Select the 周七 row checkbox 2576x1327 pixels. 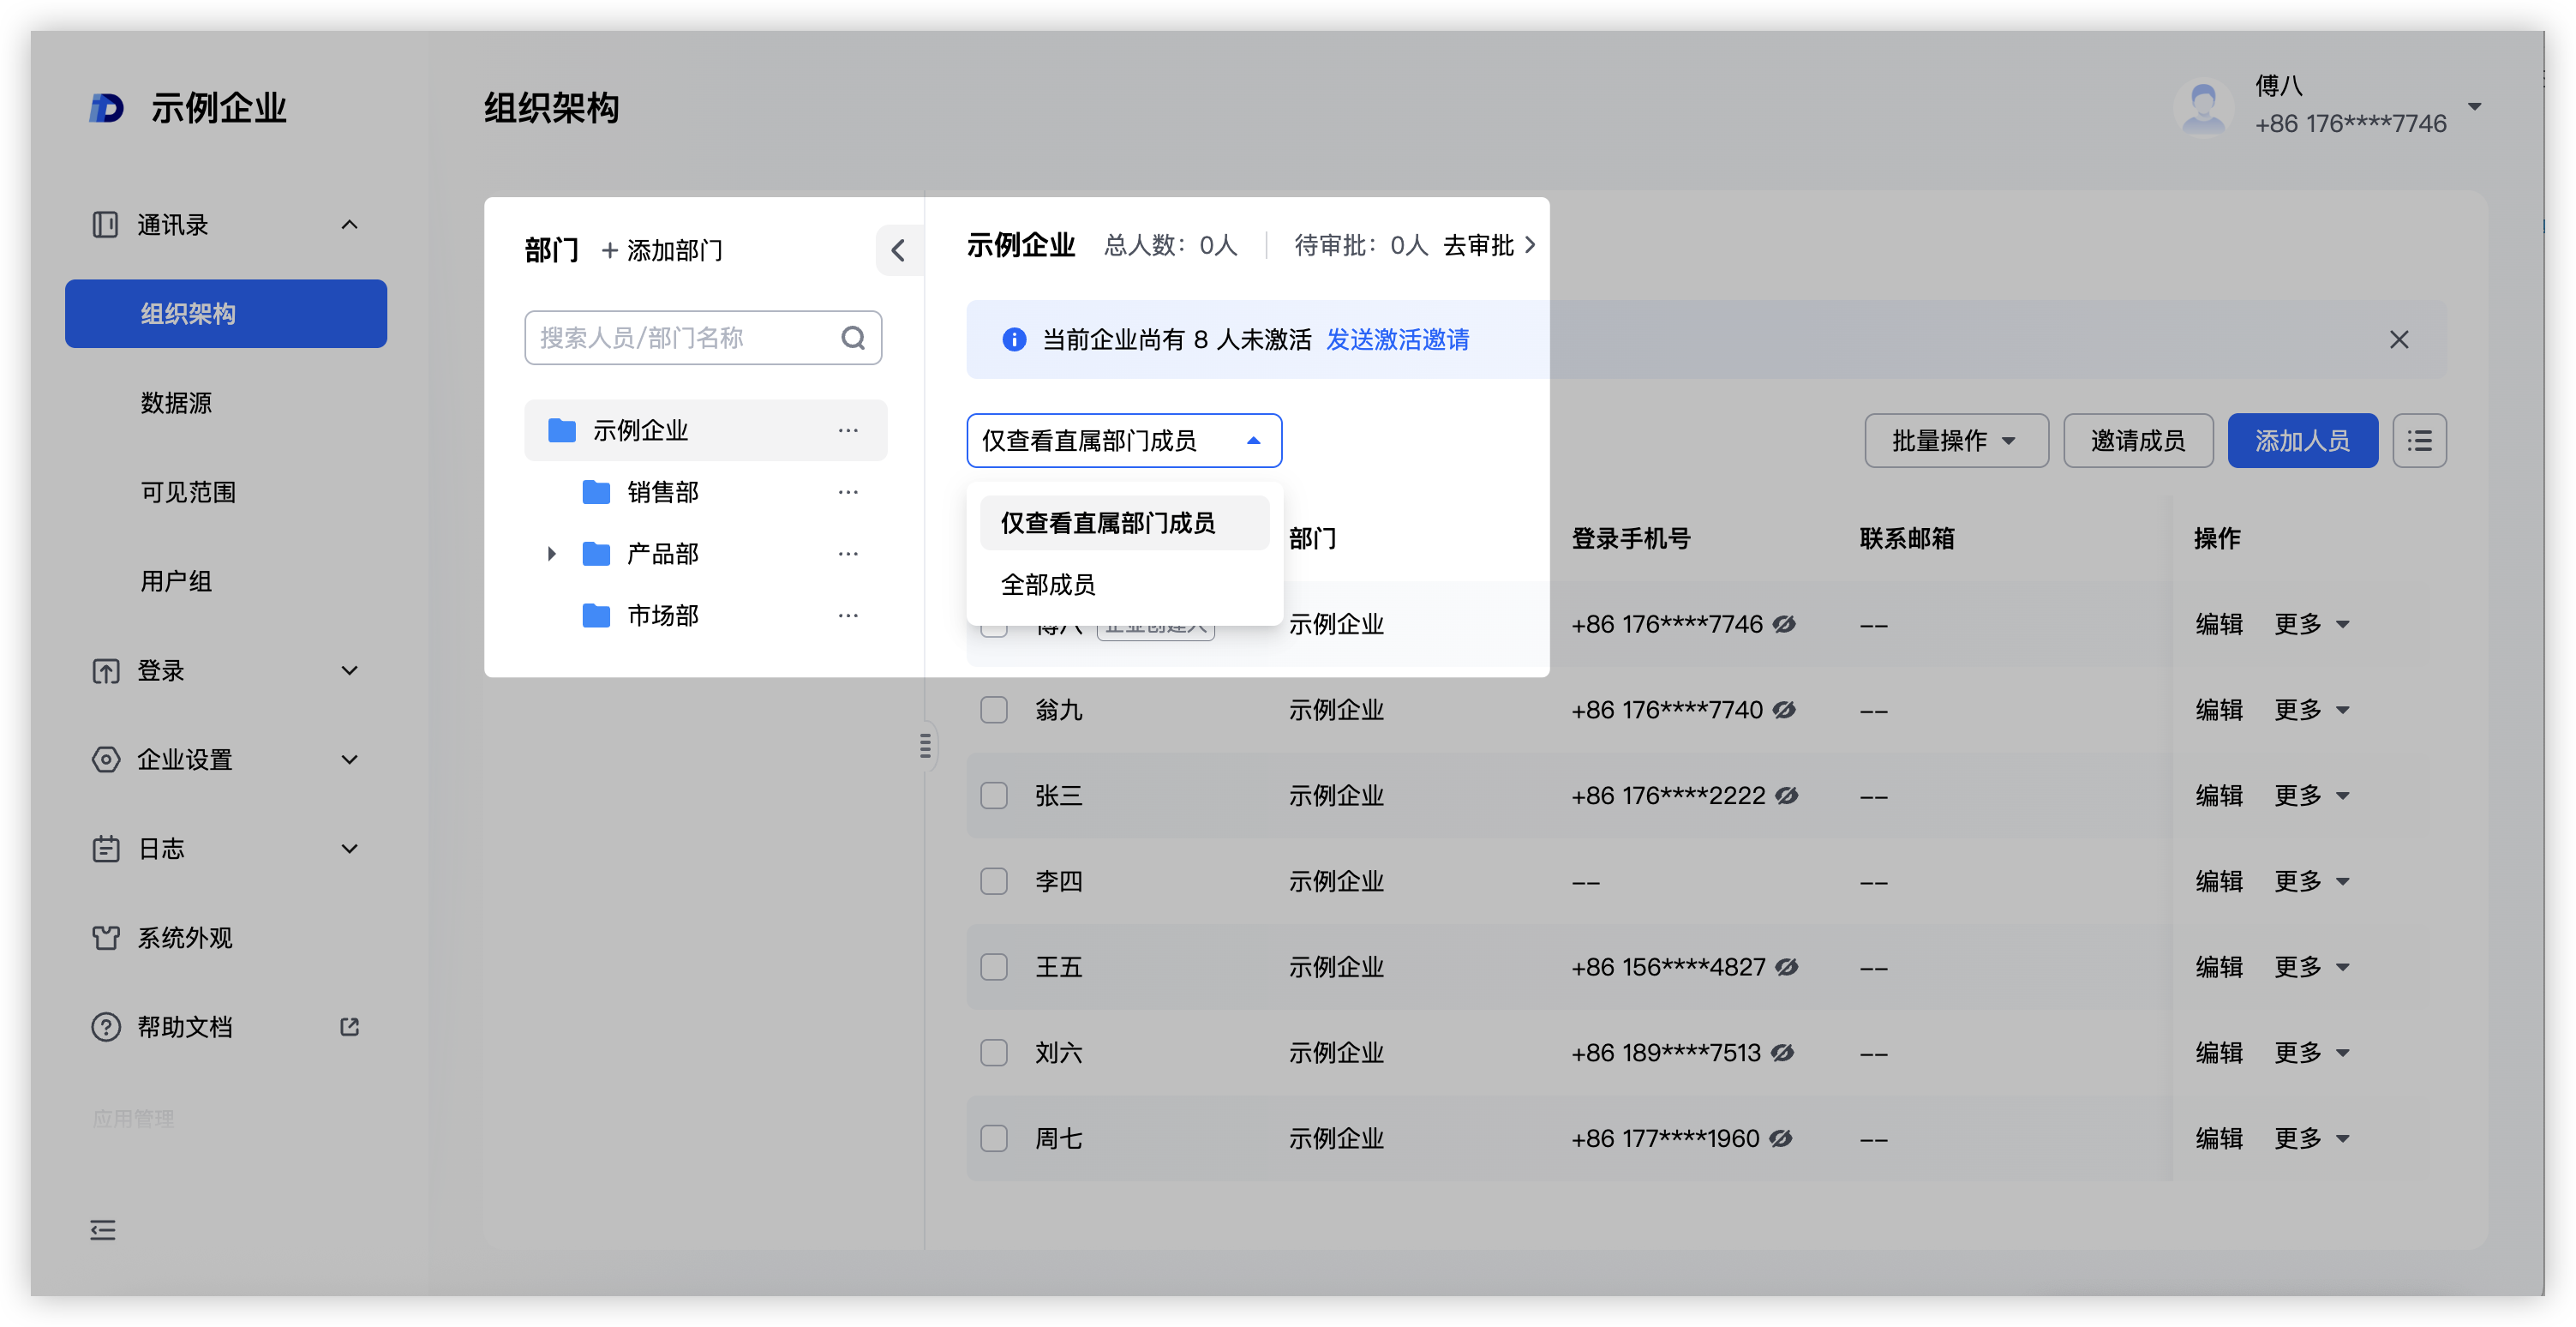(x=993, y=1138)
